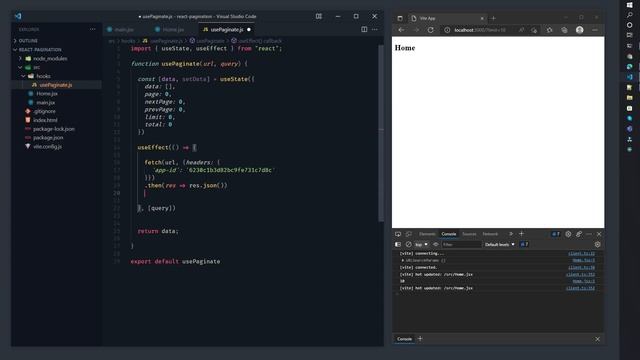640x360 pixels.
Task: Open DevTools settings gear icon
Action: click(x=568, y=234)
